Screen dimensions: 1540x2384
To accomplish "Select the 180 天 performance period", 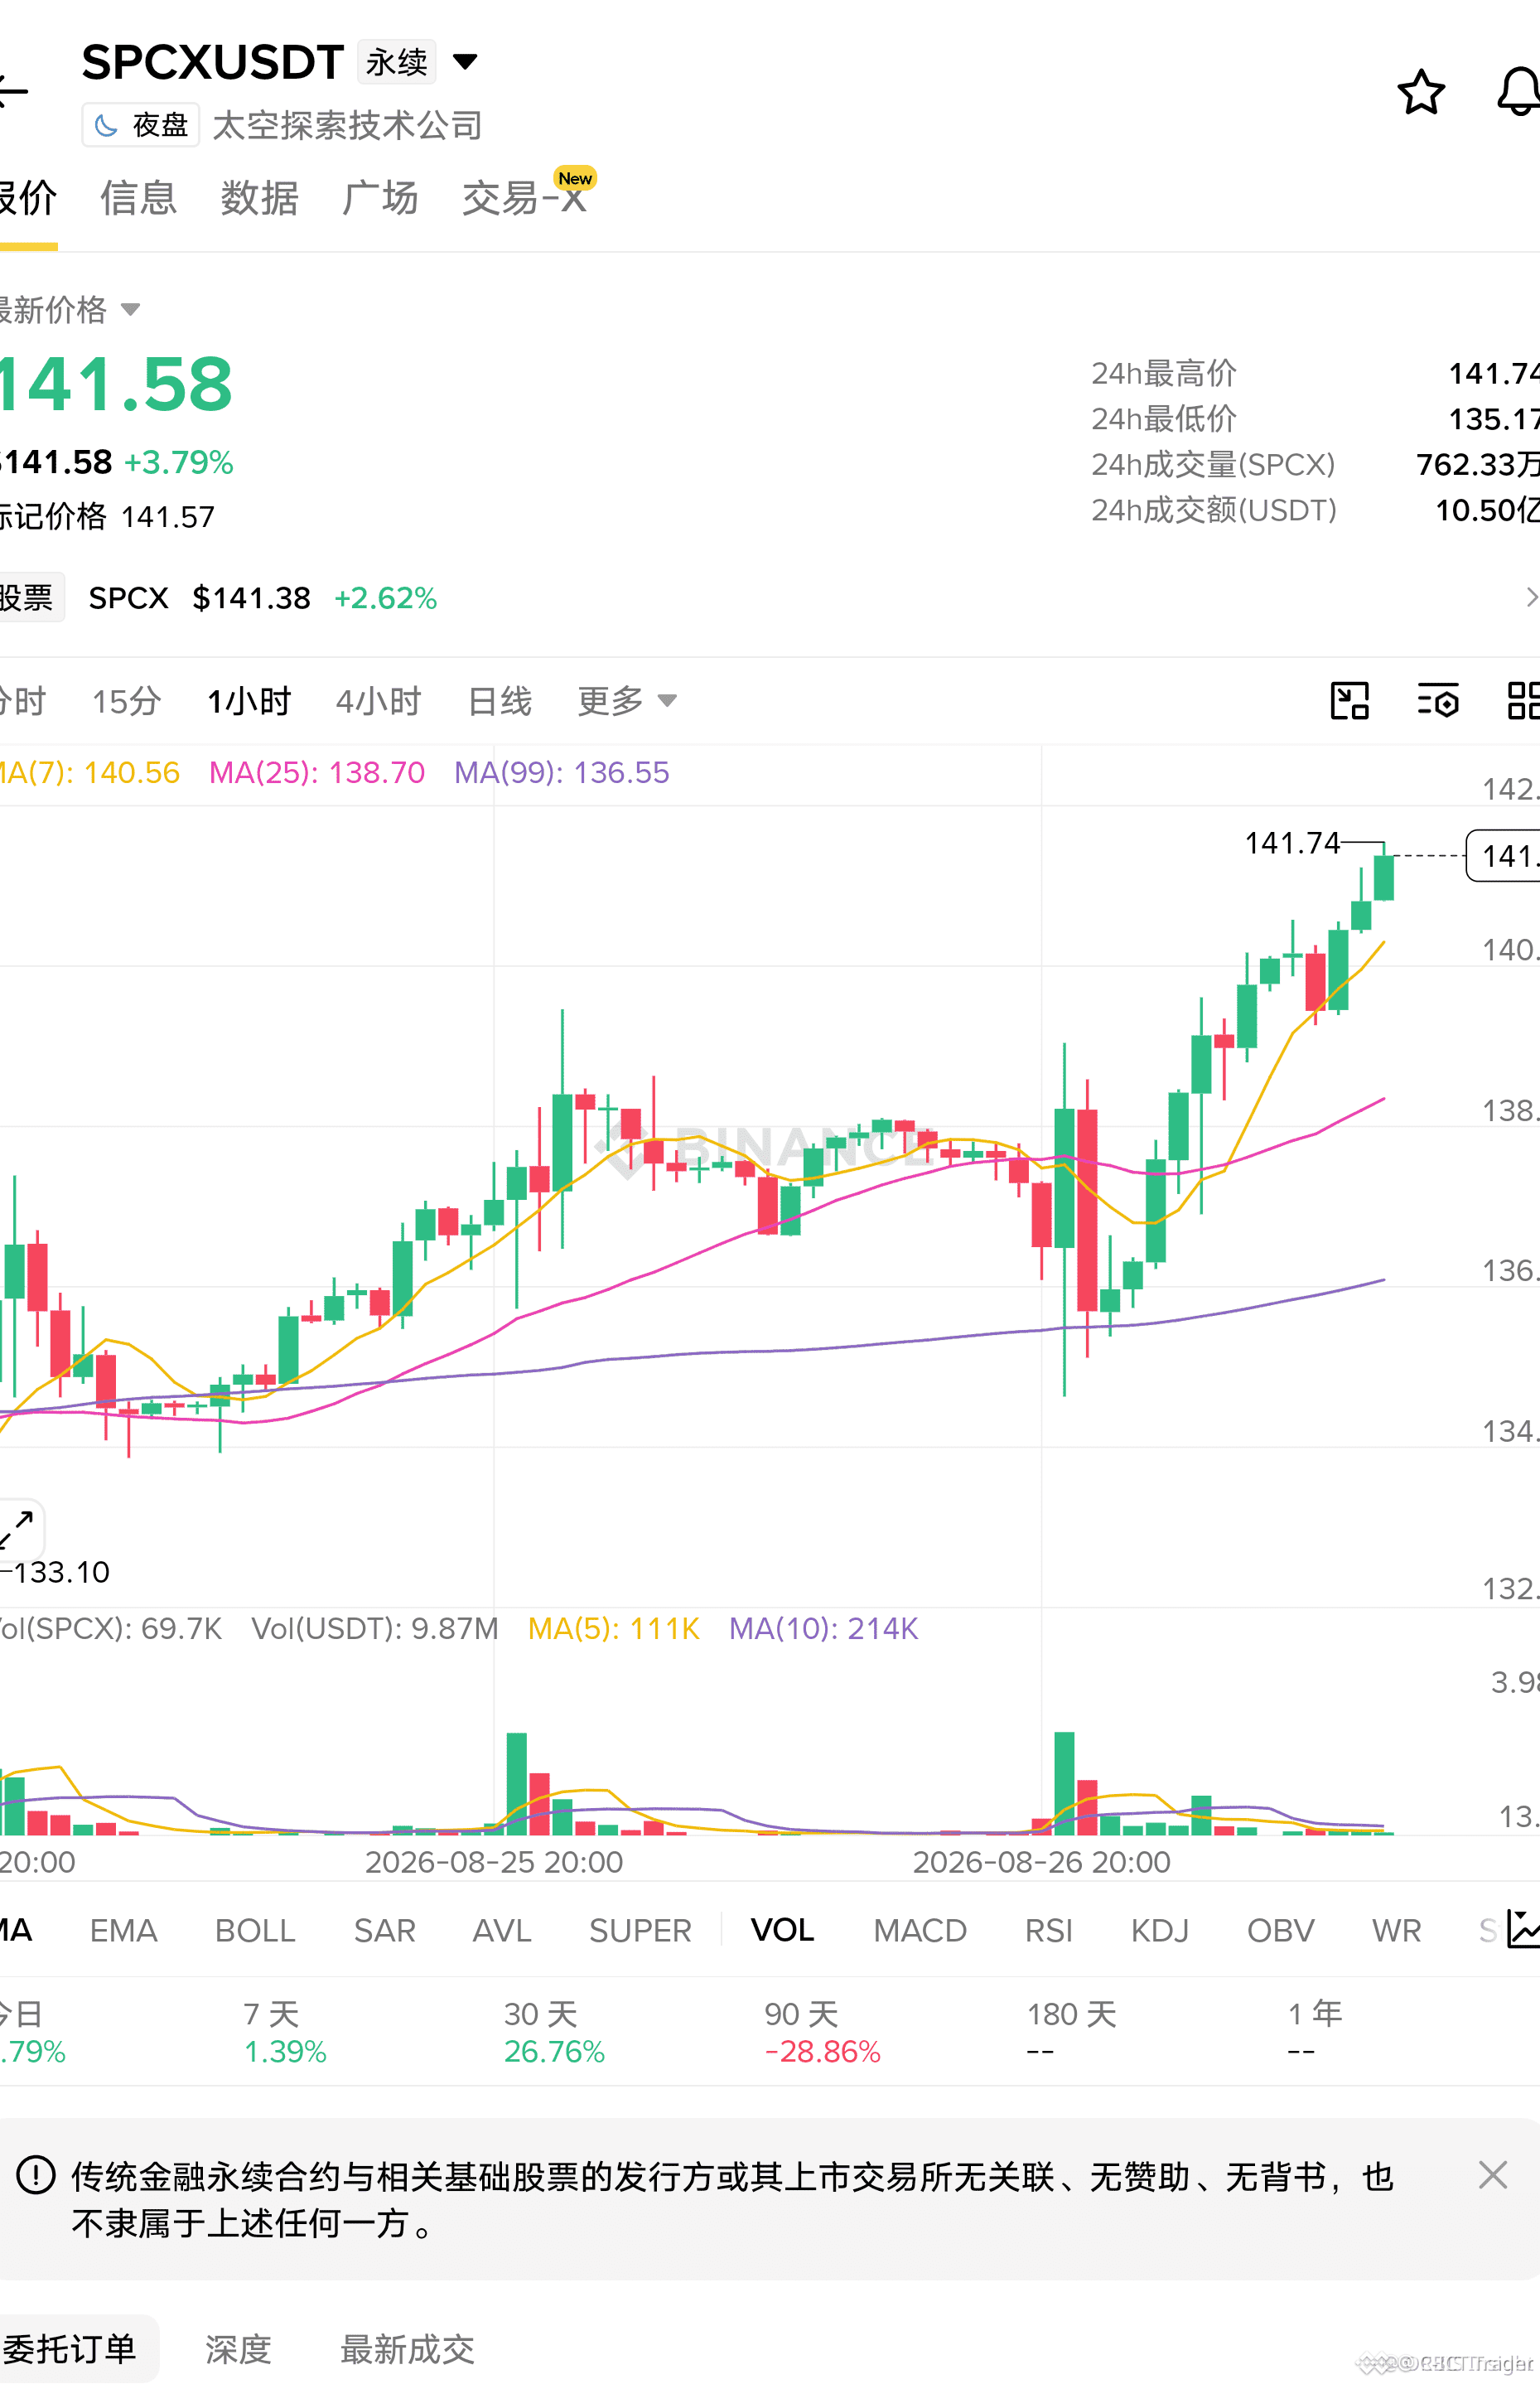I will click(1071, 2032).
